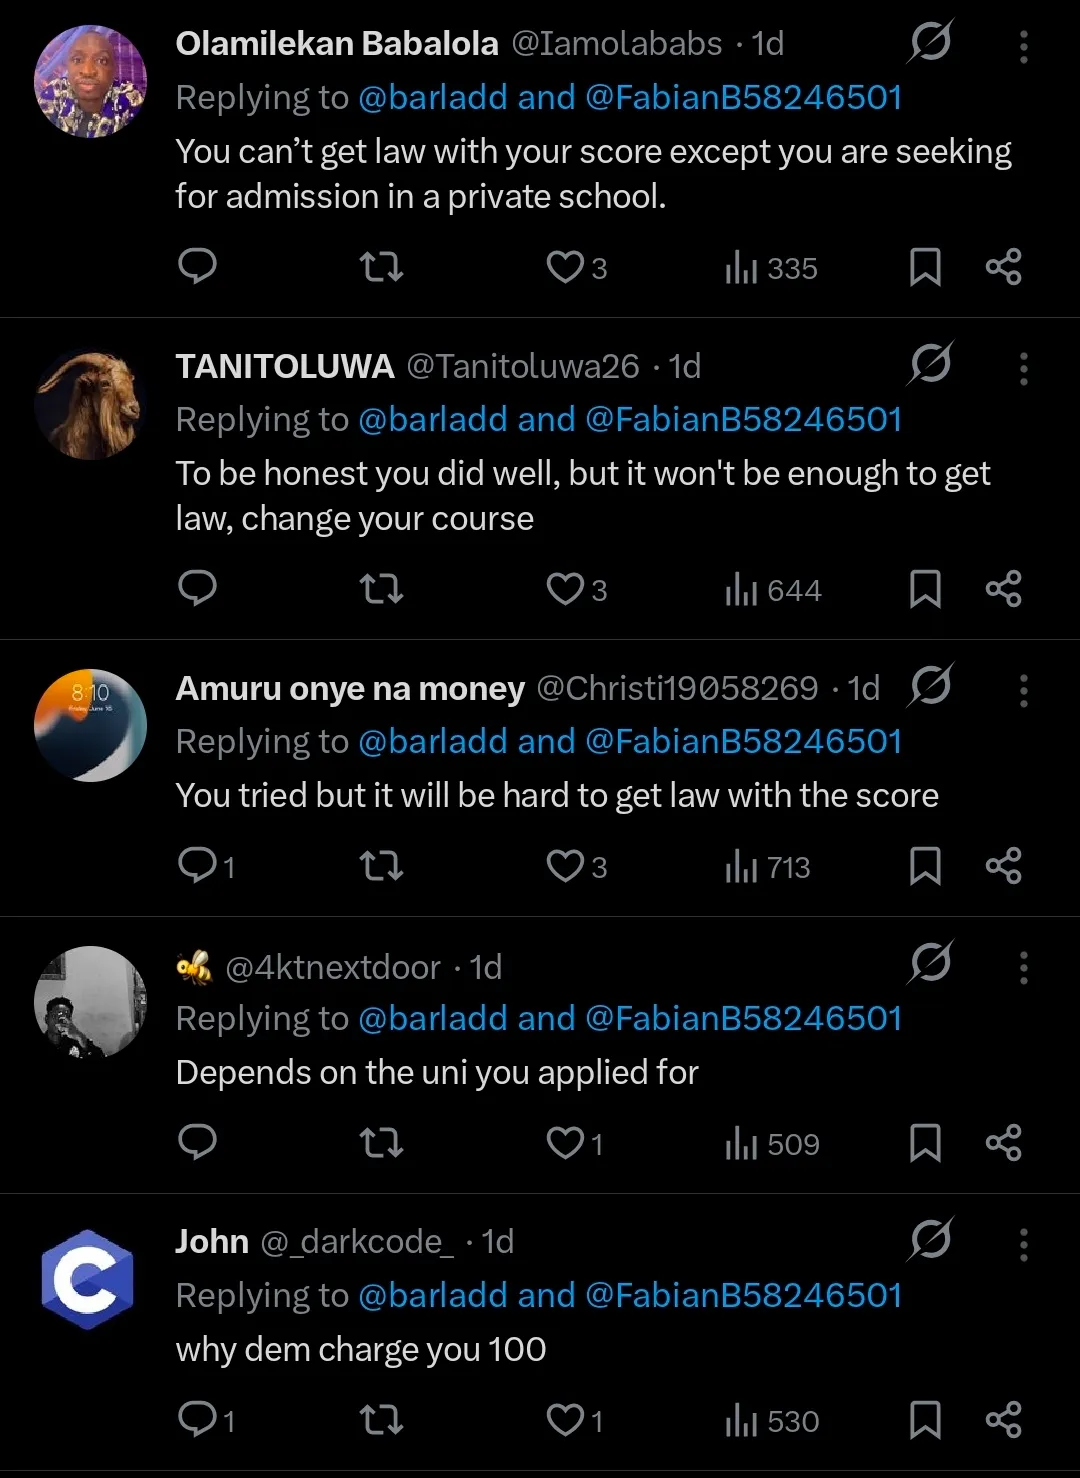Image resolution: width=1080 pixels, height=1478 pixels.
Task: Open more options menu on TANITOLUWA's tweet
Action: (1023, 368)
